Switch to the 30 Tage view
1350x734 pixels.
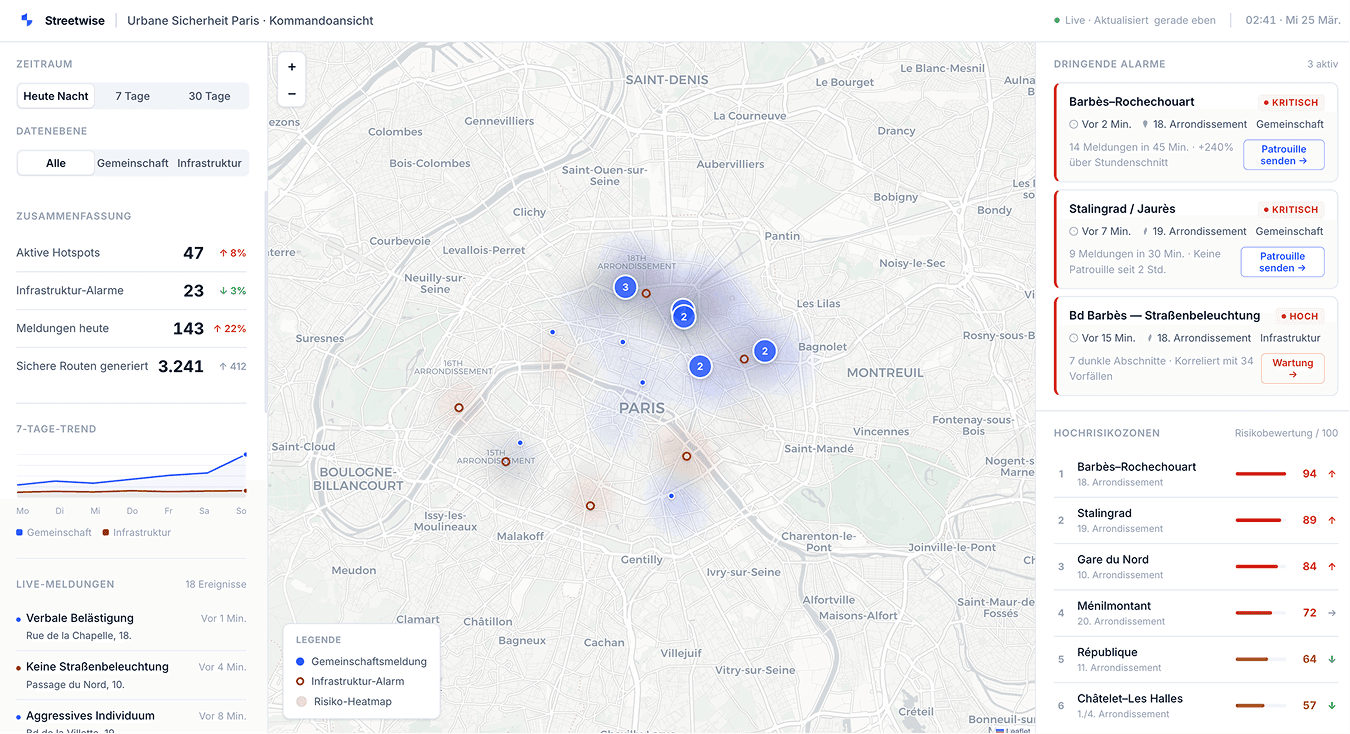point(208,96)
